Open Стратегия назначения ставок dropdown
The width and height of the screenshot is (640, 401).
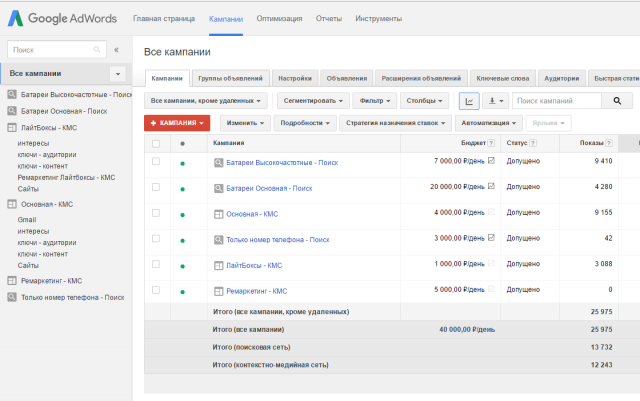tap(396, 123)
